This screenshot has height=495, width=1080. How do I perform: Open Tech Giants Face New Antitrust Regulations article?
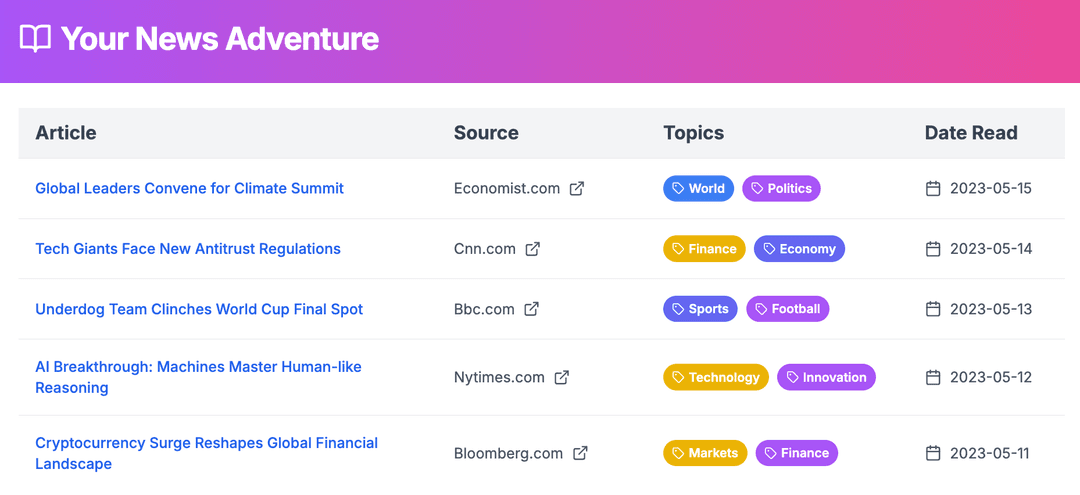click(x=188, y=249)
